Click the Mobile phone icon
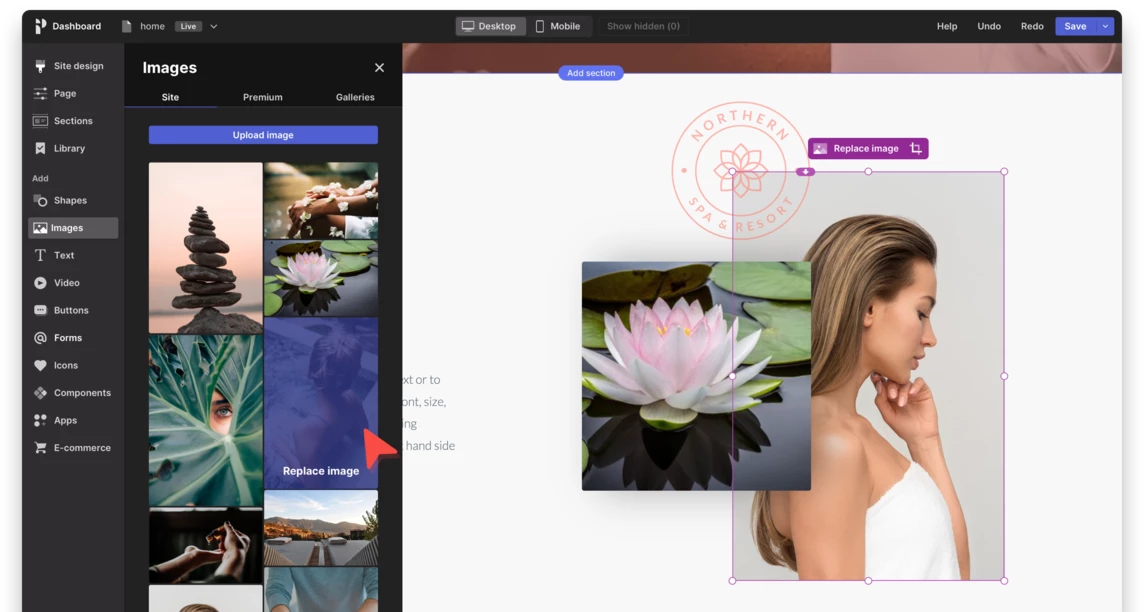Image resolution: width=1144 pixels, height=612 pixels. (540, 26)
